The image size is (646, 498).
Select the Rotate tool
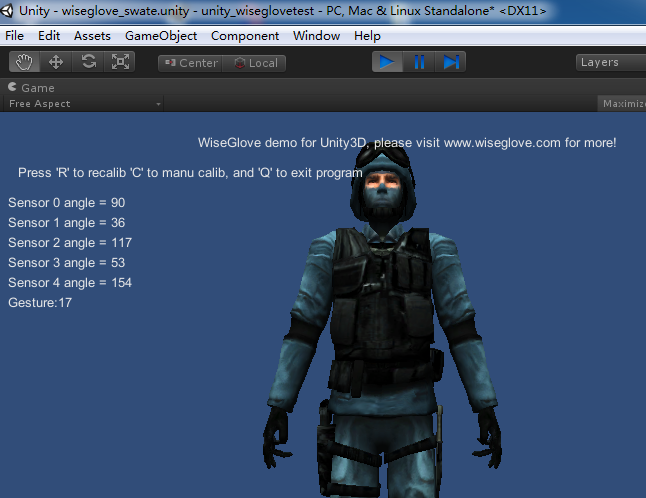point(89,62)
